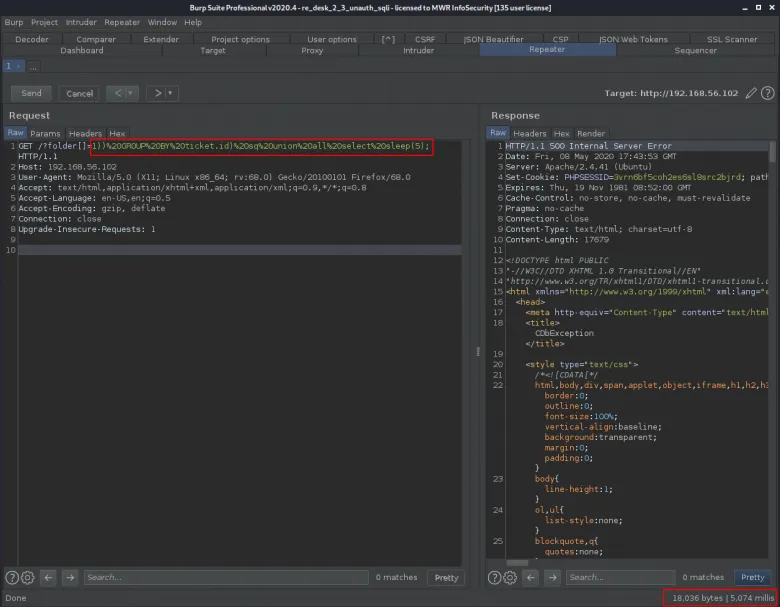
Task: Show Request Hex view
Action: point(117,133)
